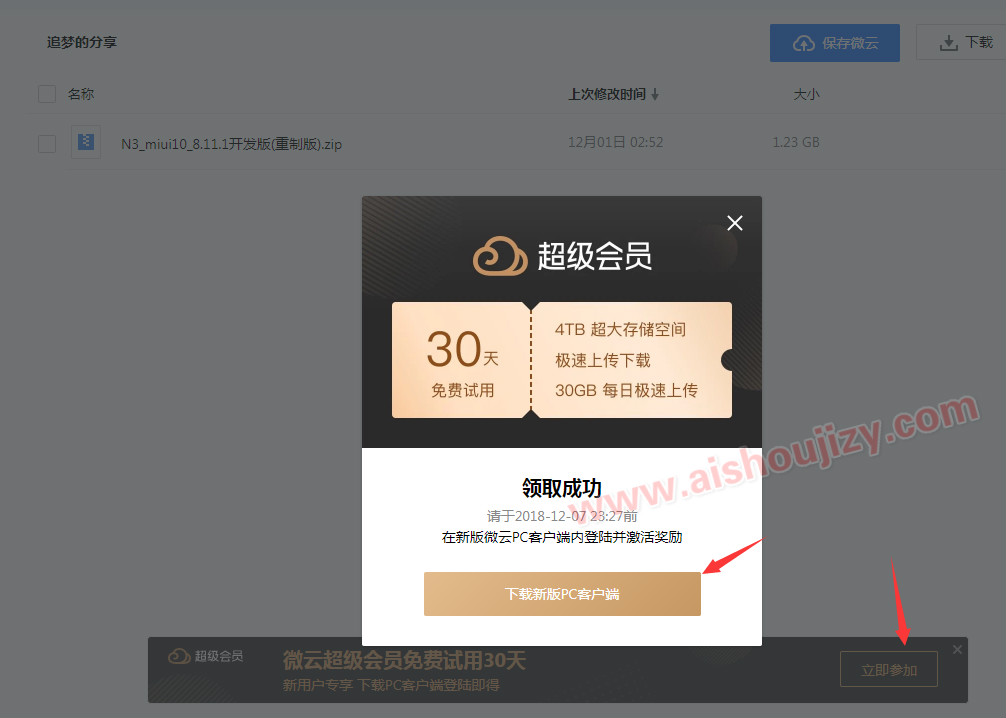The width and height of the screenshot is (1006, 718).
Task: Click 立即参加 in the bottom banner
Action: (x=889, y=670)
